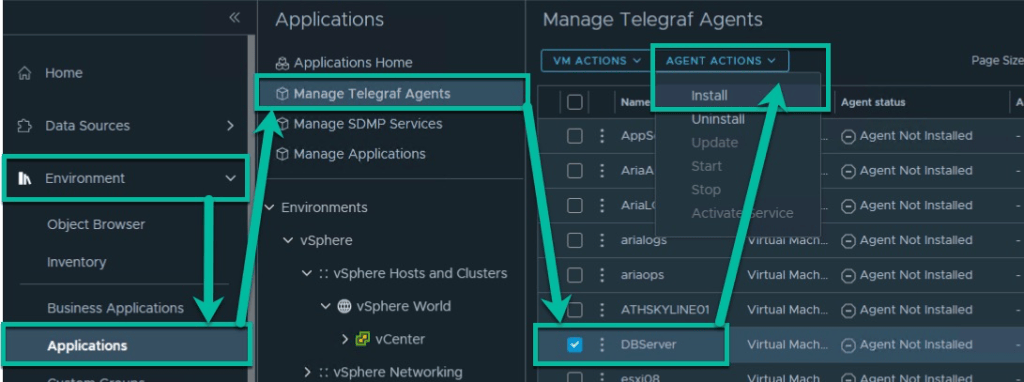Collapse vSphere Hosts and Clusters node
1024x382 pixels.
coord(306,274)
